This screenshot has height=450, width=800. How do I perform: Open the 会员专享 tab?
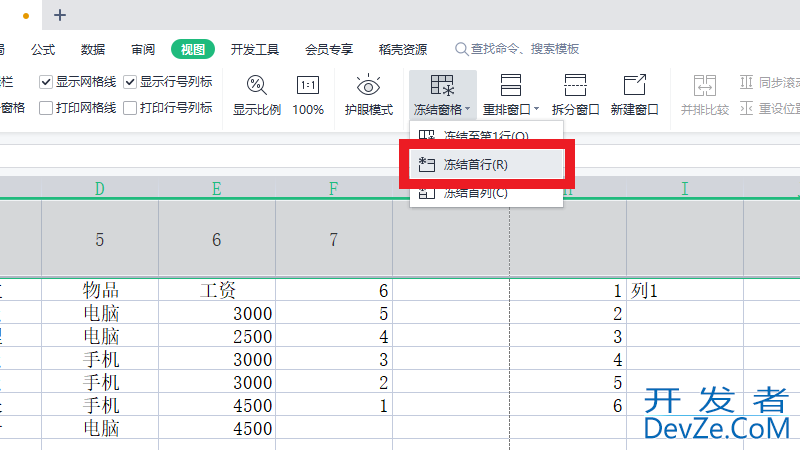pos(329,49)
